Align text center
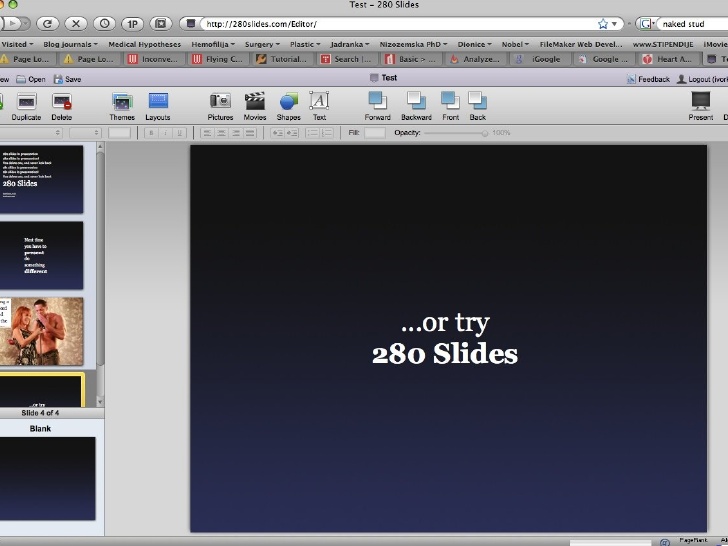Image resolution: width=728 pixels, height=546 pixels. (x=221, y=133)
